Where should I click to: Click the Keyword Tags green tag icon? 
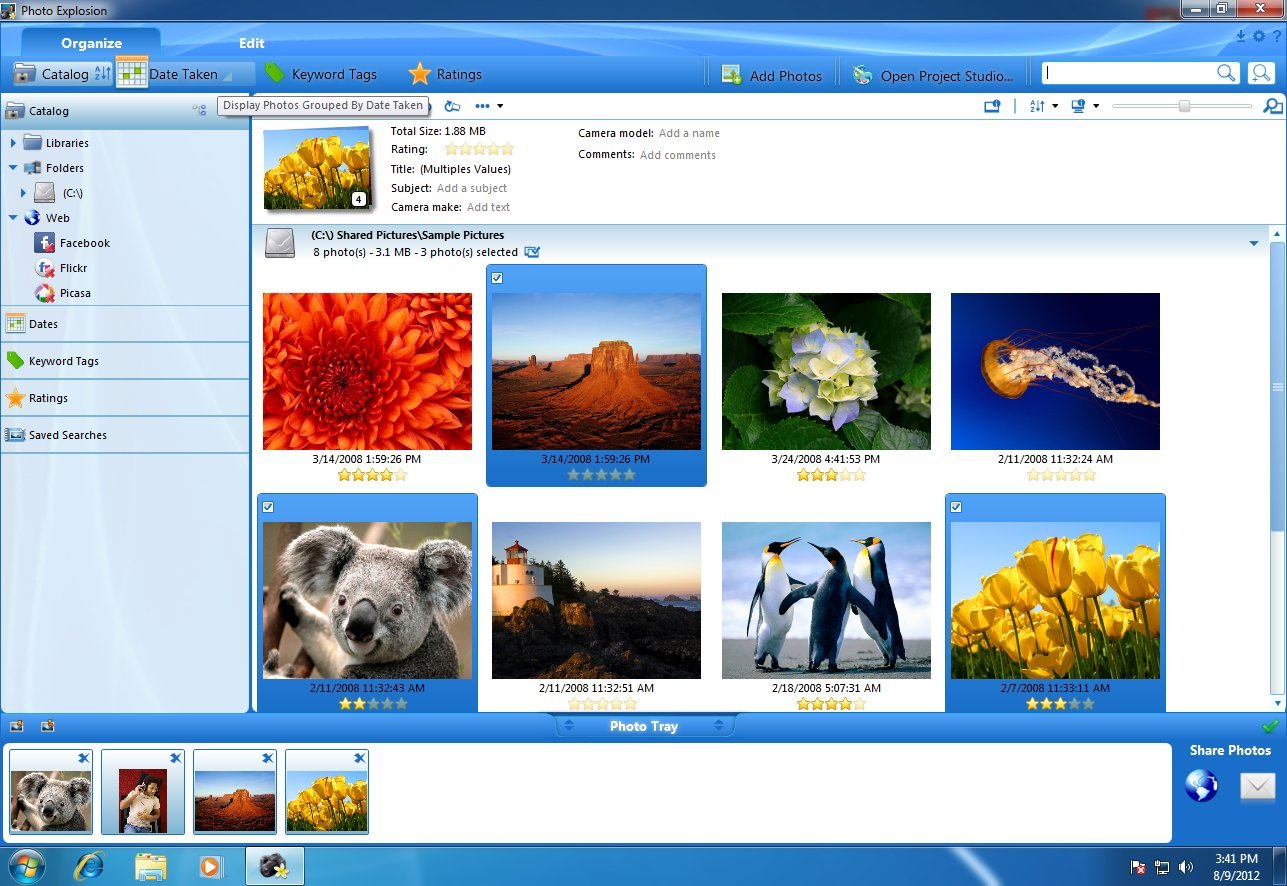[x=274, y=74]
